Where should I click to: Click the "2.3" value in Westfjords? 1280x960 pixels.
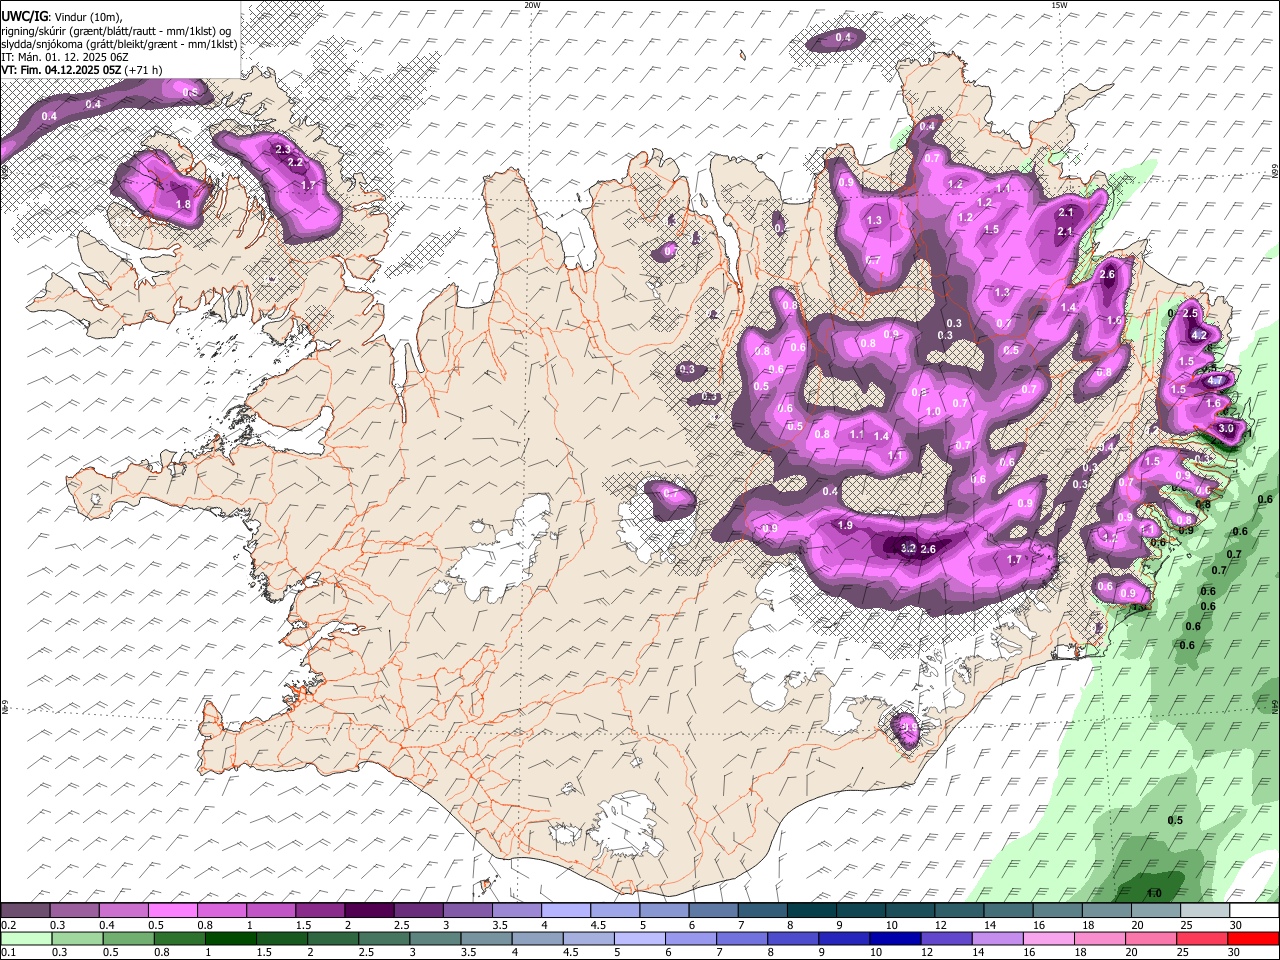283,150
